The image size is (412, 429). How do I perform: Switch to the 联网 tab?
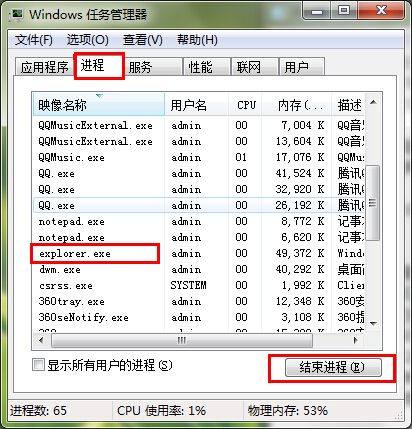[255, 67]
